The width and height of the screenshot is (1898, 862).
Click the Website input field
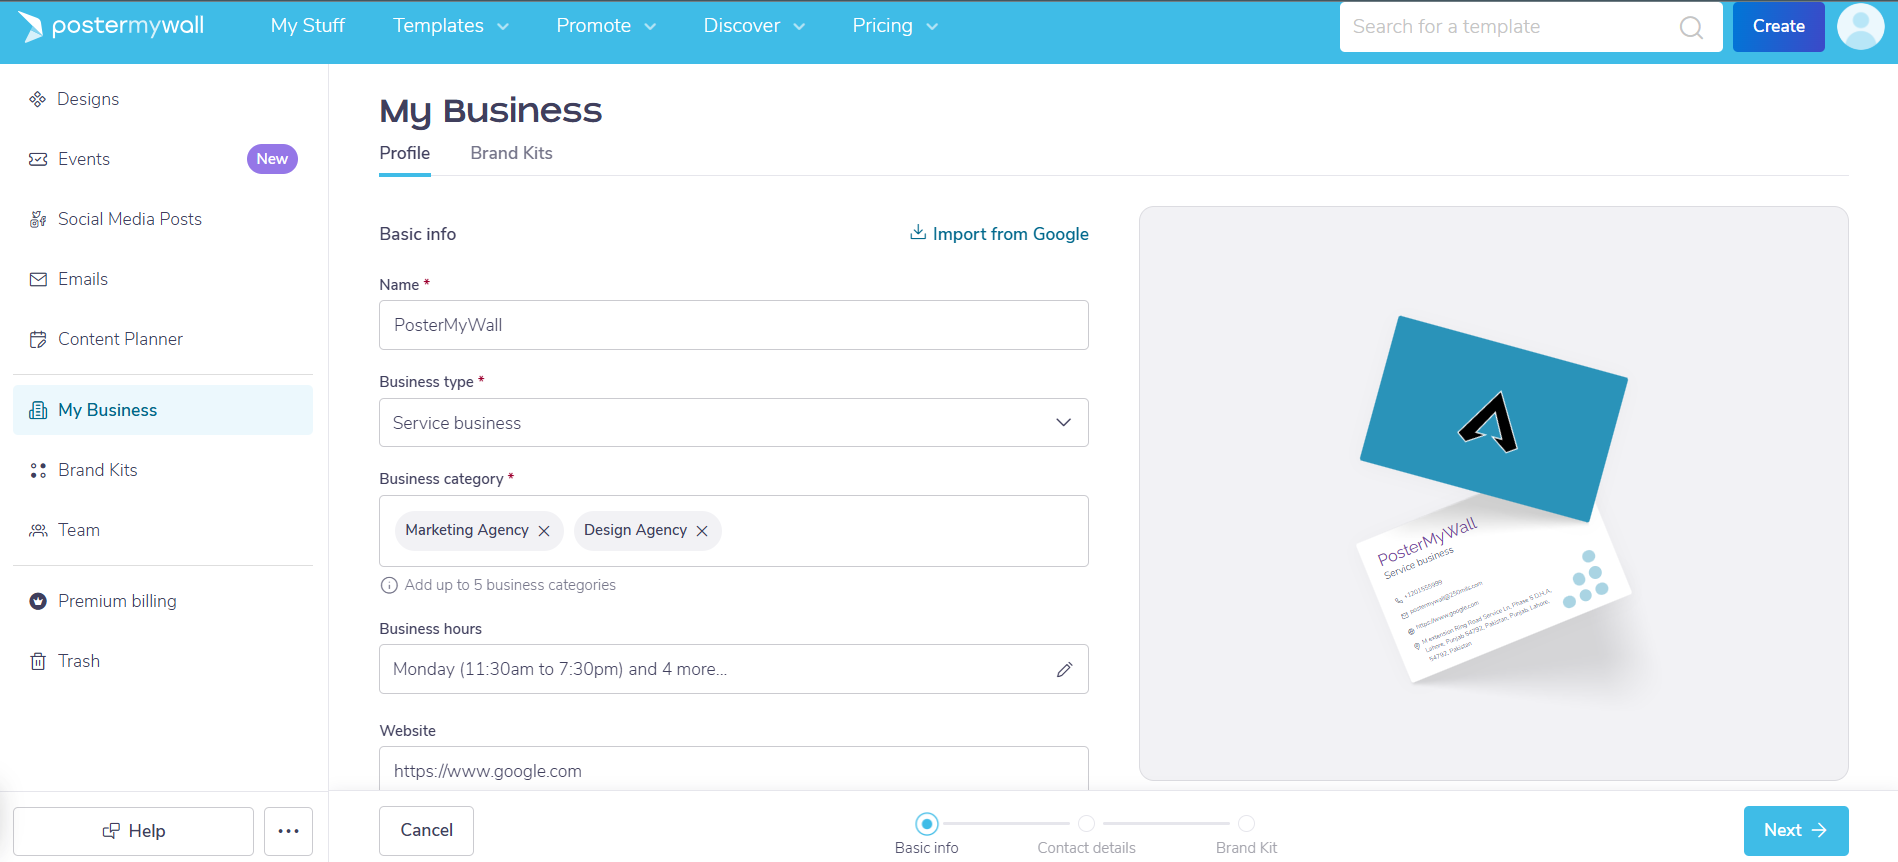733,769
